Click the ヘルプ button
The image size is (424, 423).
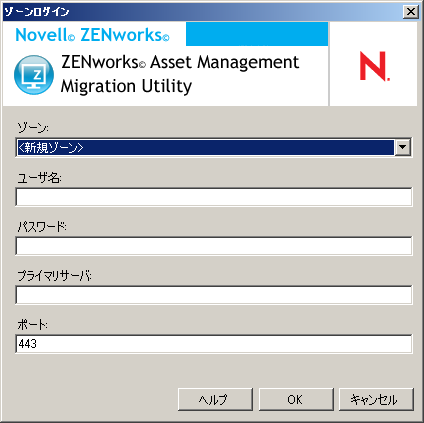[215, 399]
